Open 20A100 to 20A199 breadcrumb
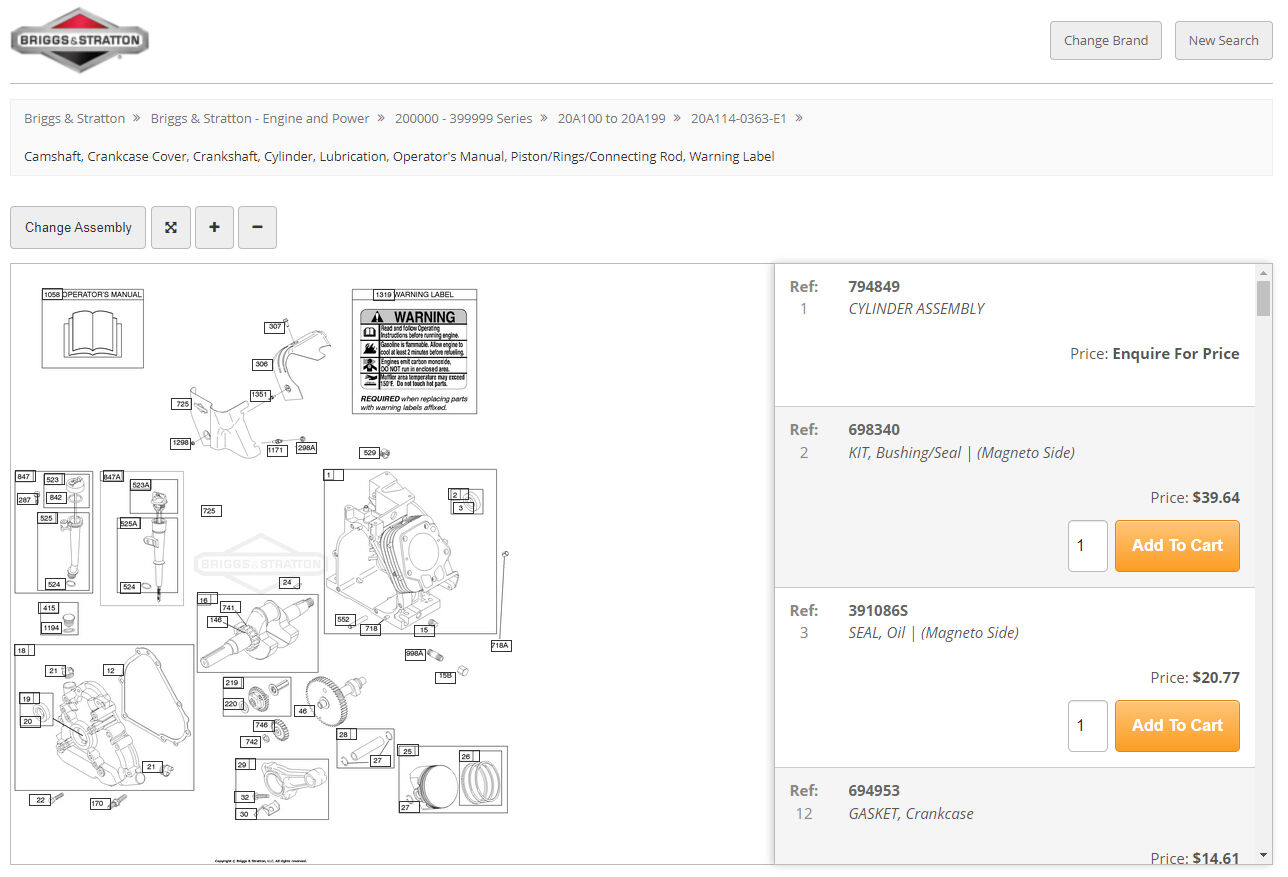Screen dimensions: 1288x877 coord(611,118)
